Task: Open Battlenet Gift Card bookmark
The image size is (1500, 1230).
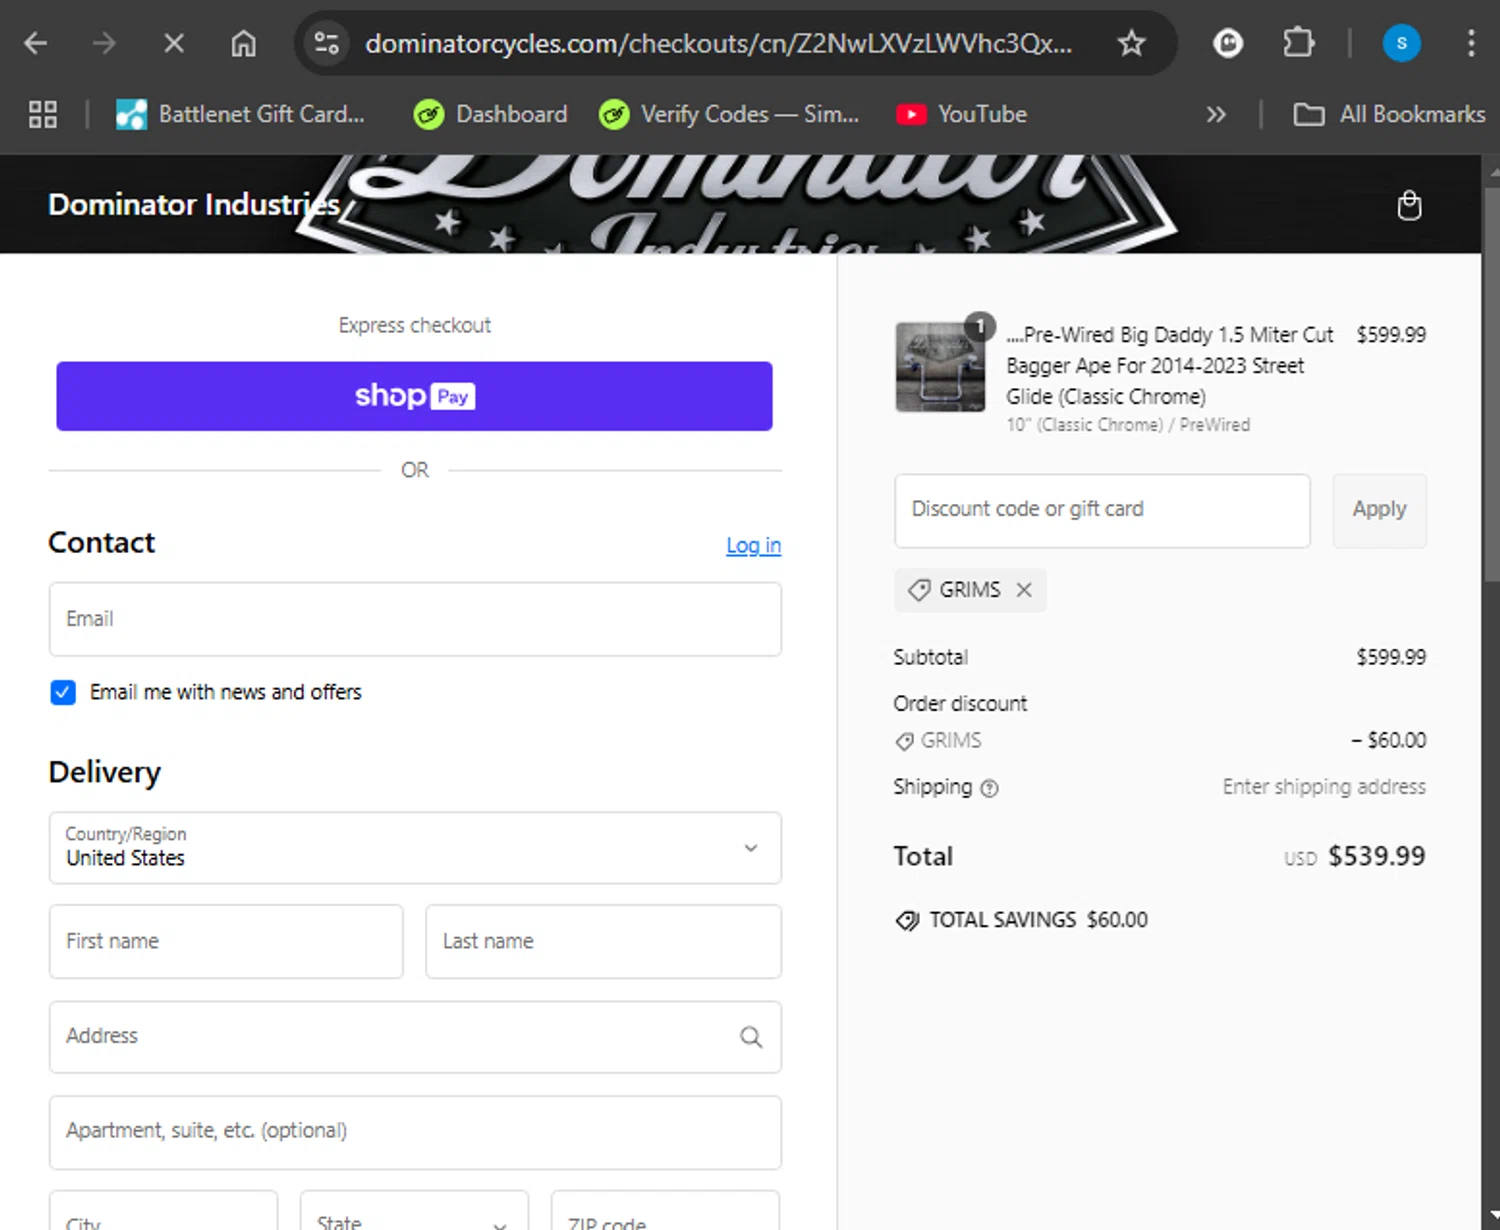Action: pyautogui.click(x=240, y=114)
